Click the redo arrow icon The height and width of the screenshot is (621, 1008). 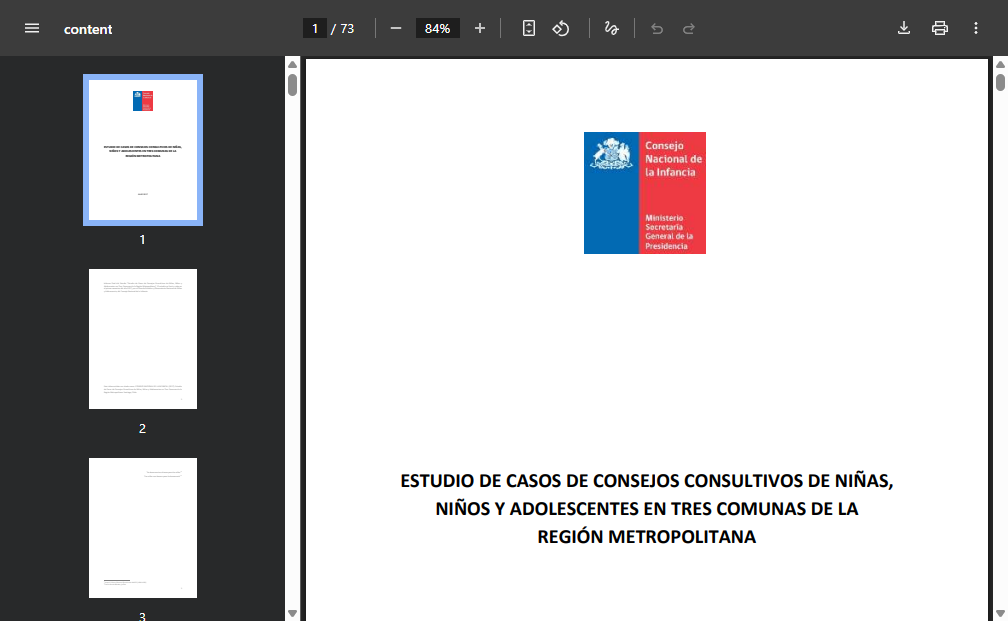click(x=688, y=28)
